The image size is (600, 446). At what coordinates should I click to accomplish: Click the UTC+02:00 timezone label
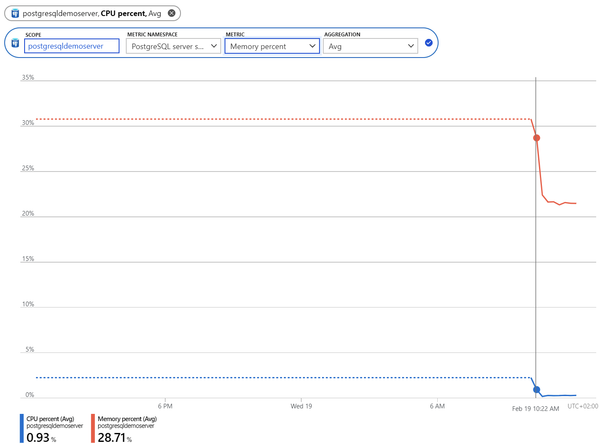point(581,406)
